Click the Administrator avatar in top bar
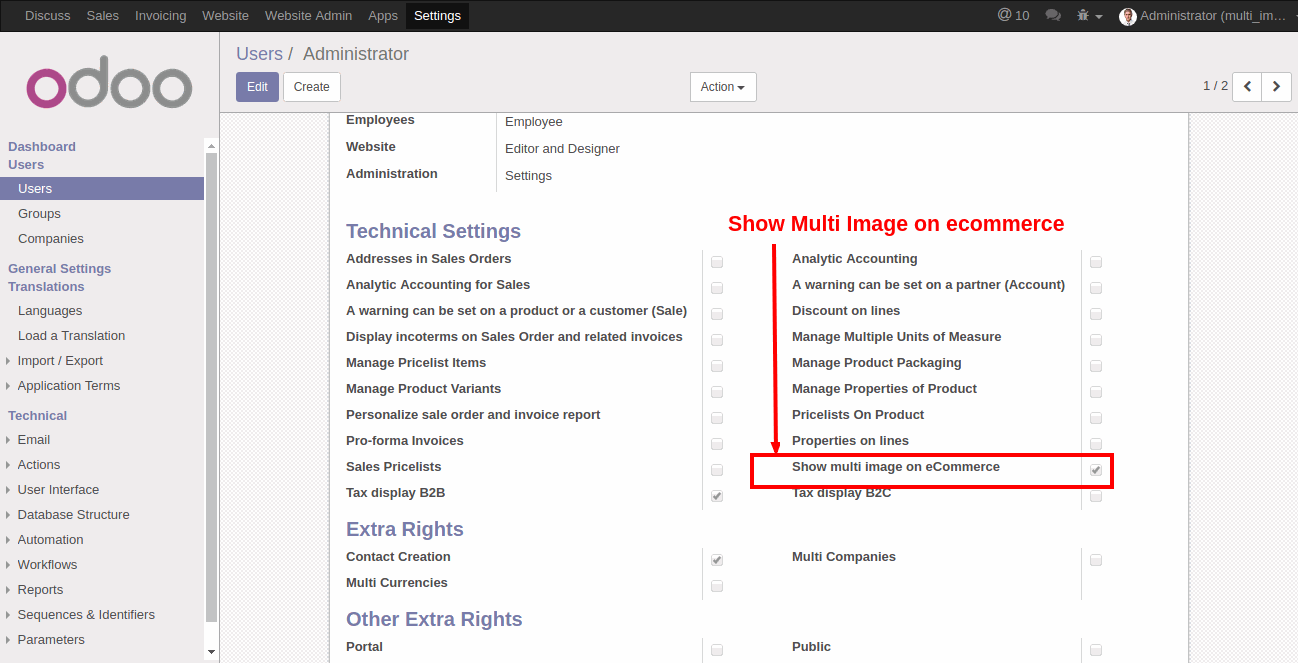1298x663 pixels. pos(1128,16)
